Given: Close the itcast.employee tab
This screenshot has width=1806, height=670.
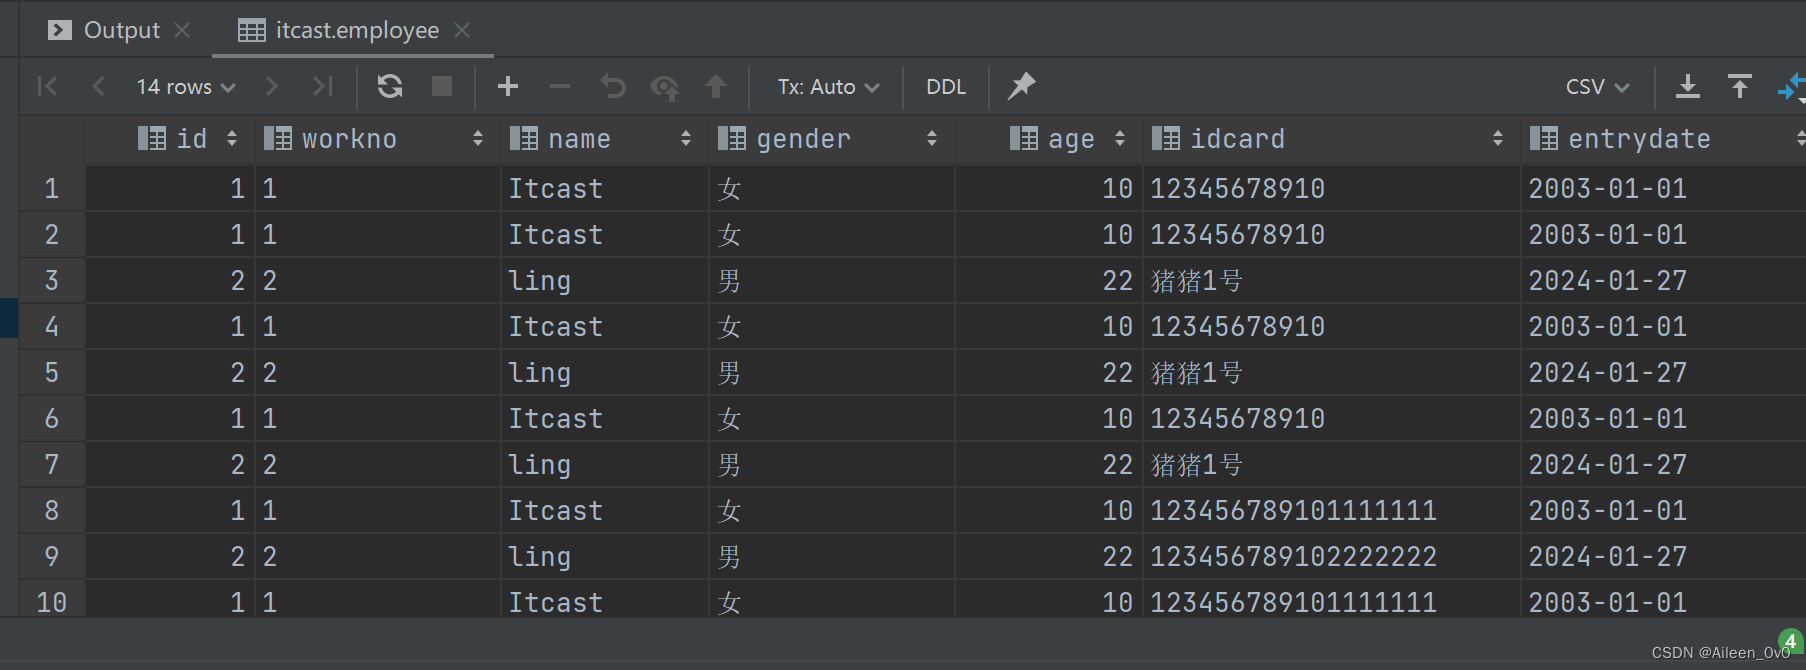Looking at the screenshot, I should [462, 30].
